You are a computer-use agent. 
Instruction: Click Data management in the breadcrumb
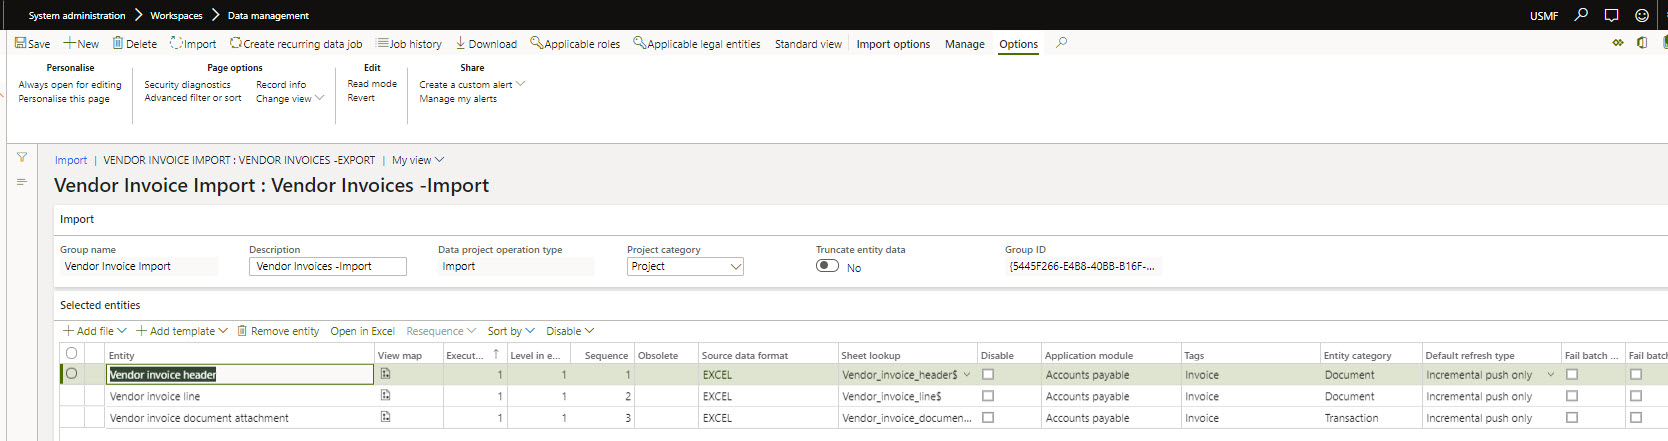point(268,16)
